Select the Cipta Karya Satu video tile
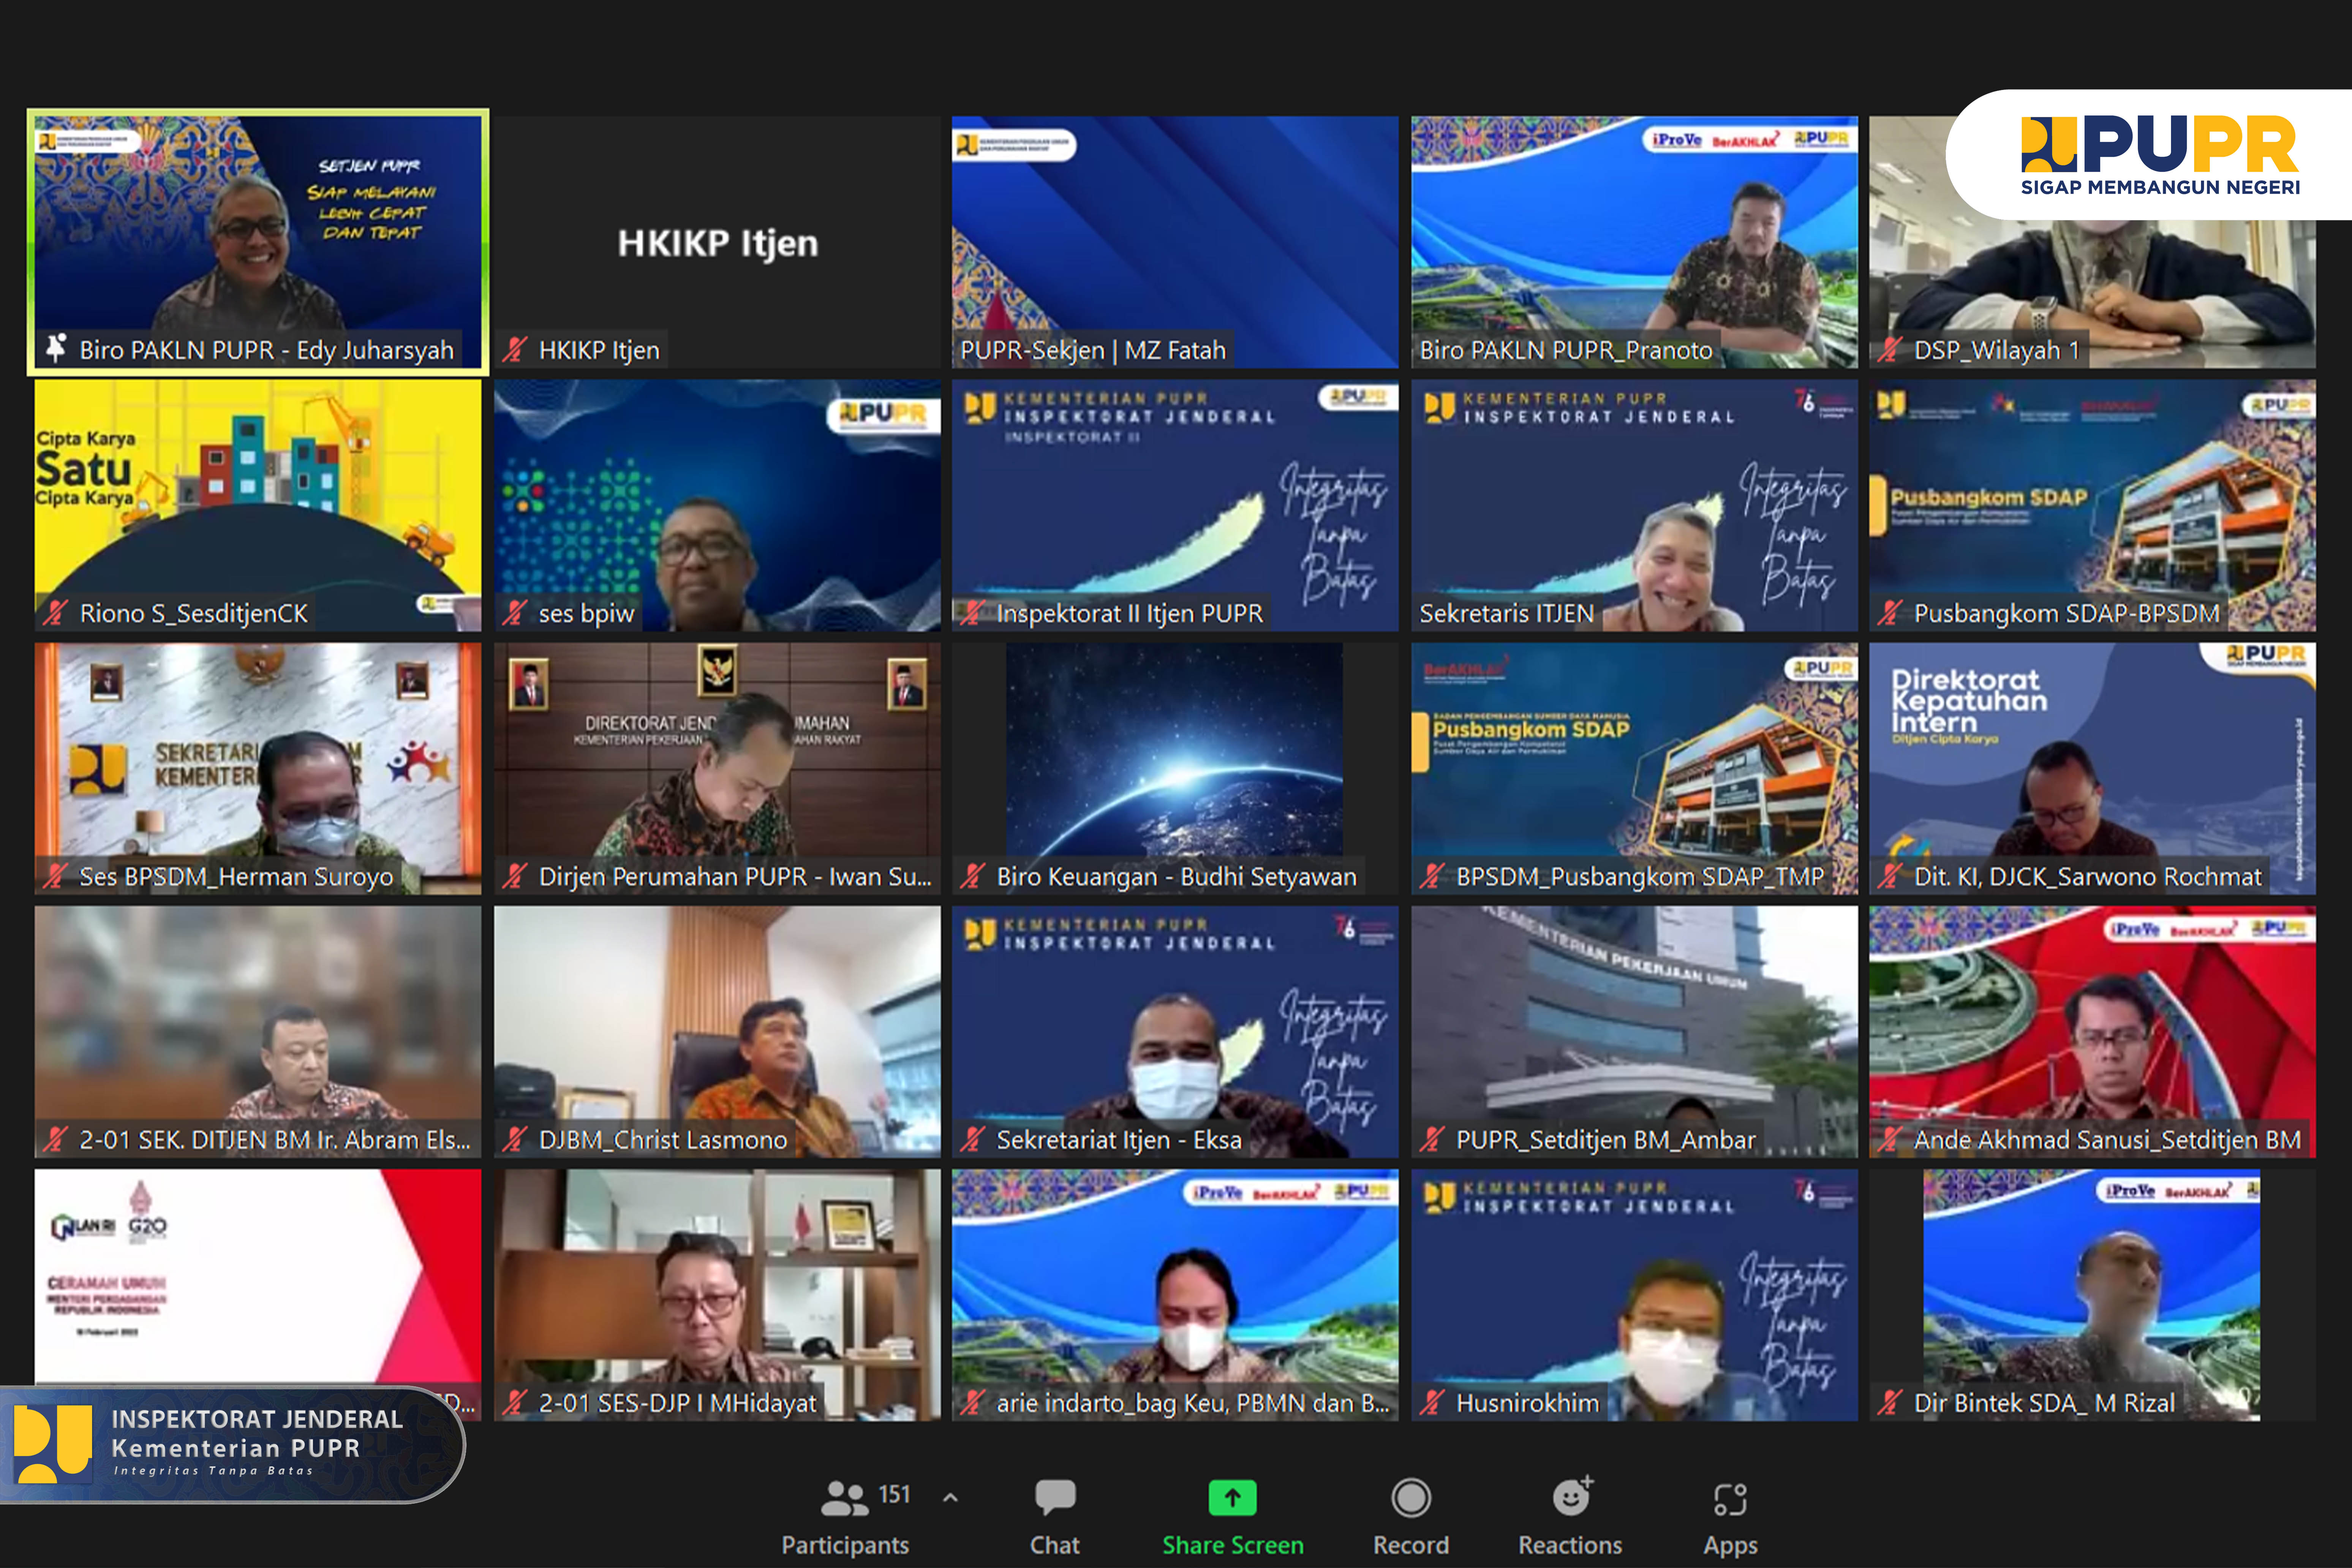The image size is (2352, 1568). point(258,505)
